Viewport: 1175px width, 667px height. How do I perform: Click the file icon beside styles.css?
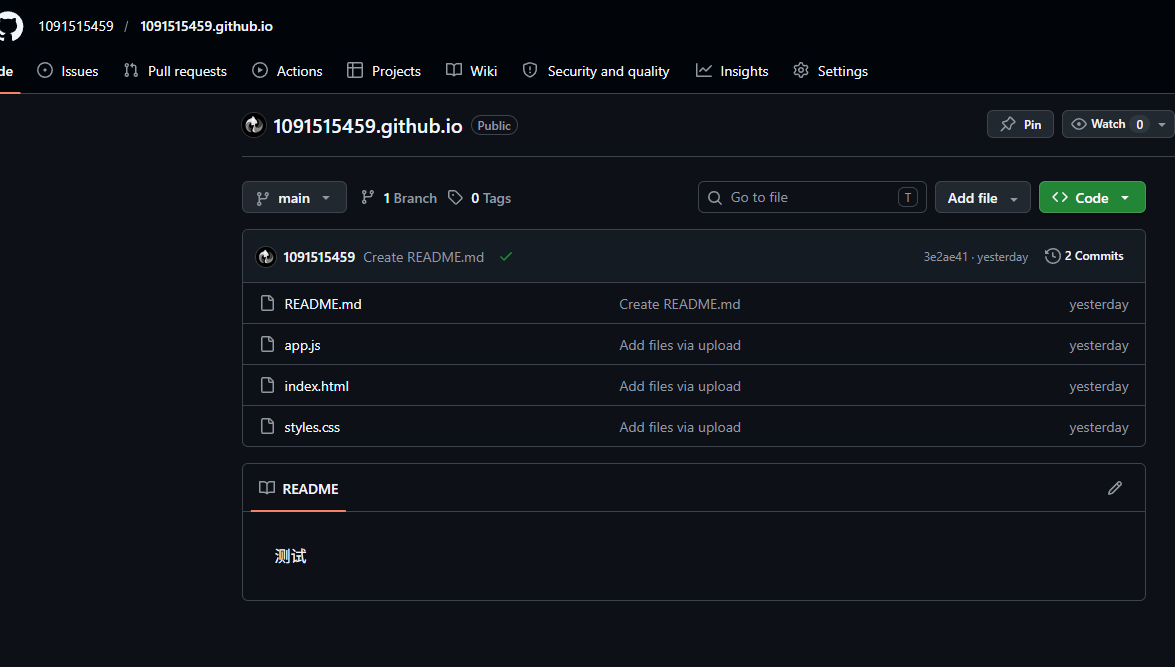[x=268, y=426]
